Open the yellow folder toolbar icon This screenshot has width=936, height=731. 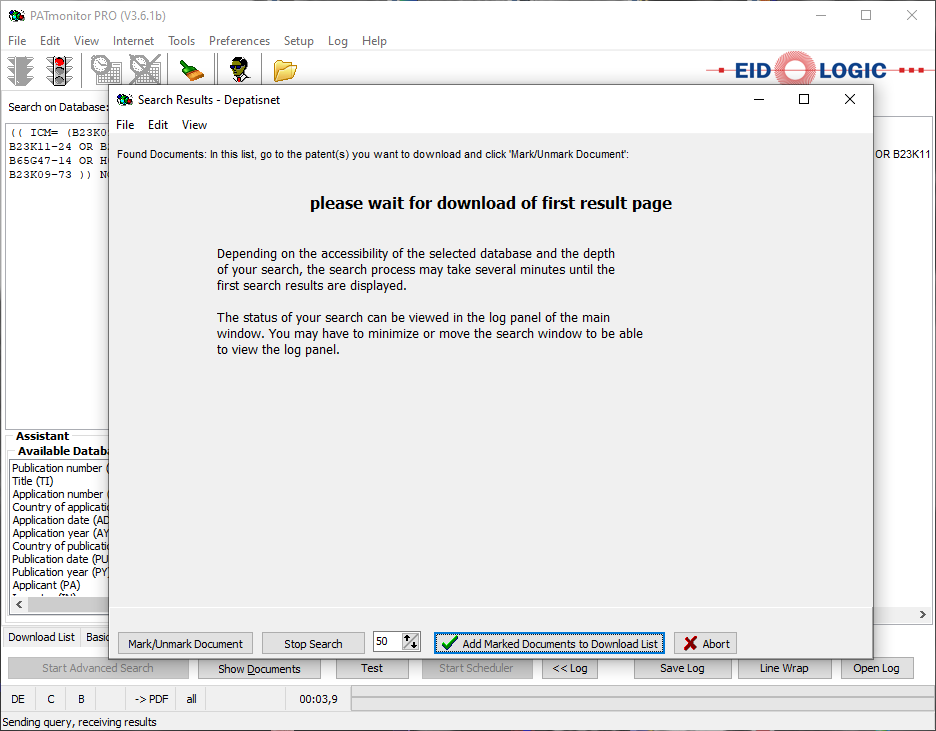coord(285,70)
